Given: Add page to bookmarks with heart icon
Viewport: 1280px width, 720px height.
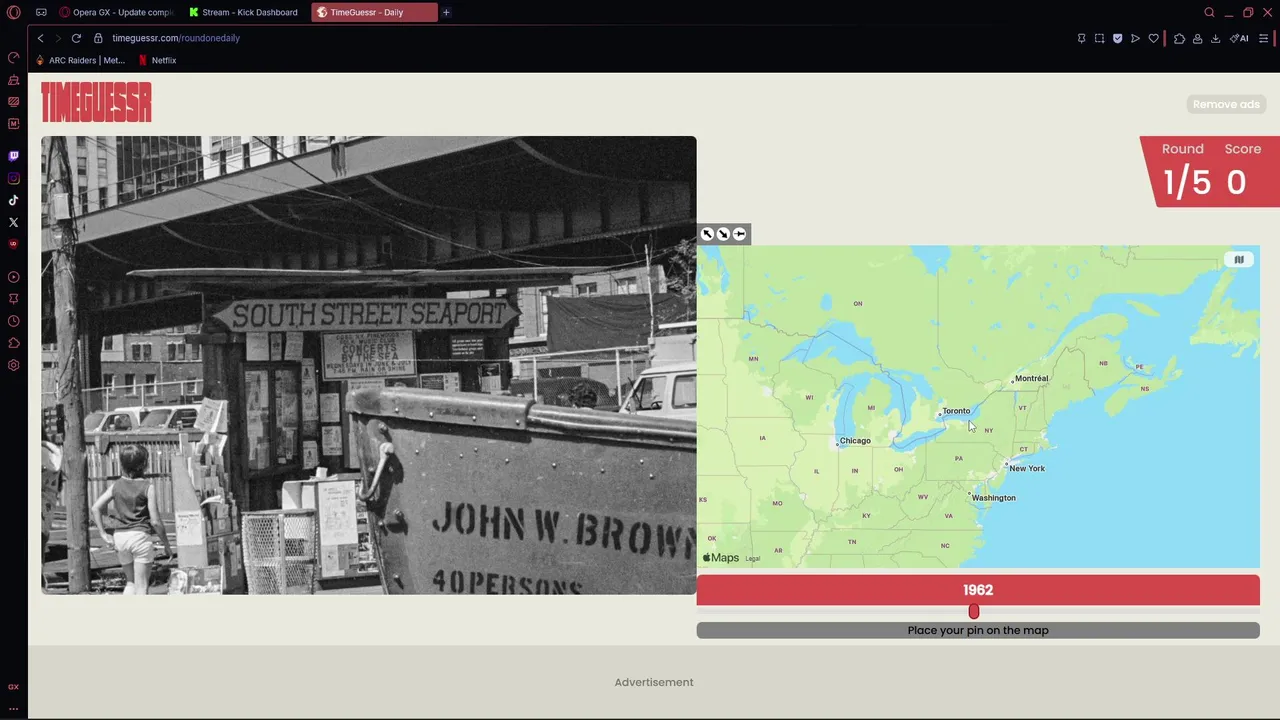Looking at the screenshot, I should click(x=1153, y=38).
